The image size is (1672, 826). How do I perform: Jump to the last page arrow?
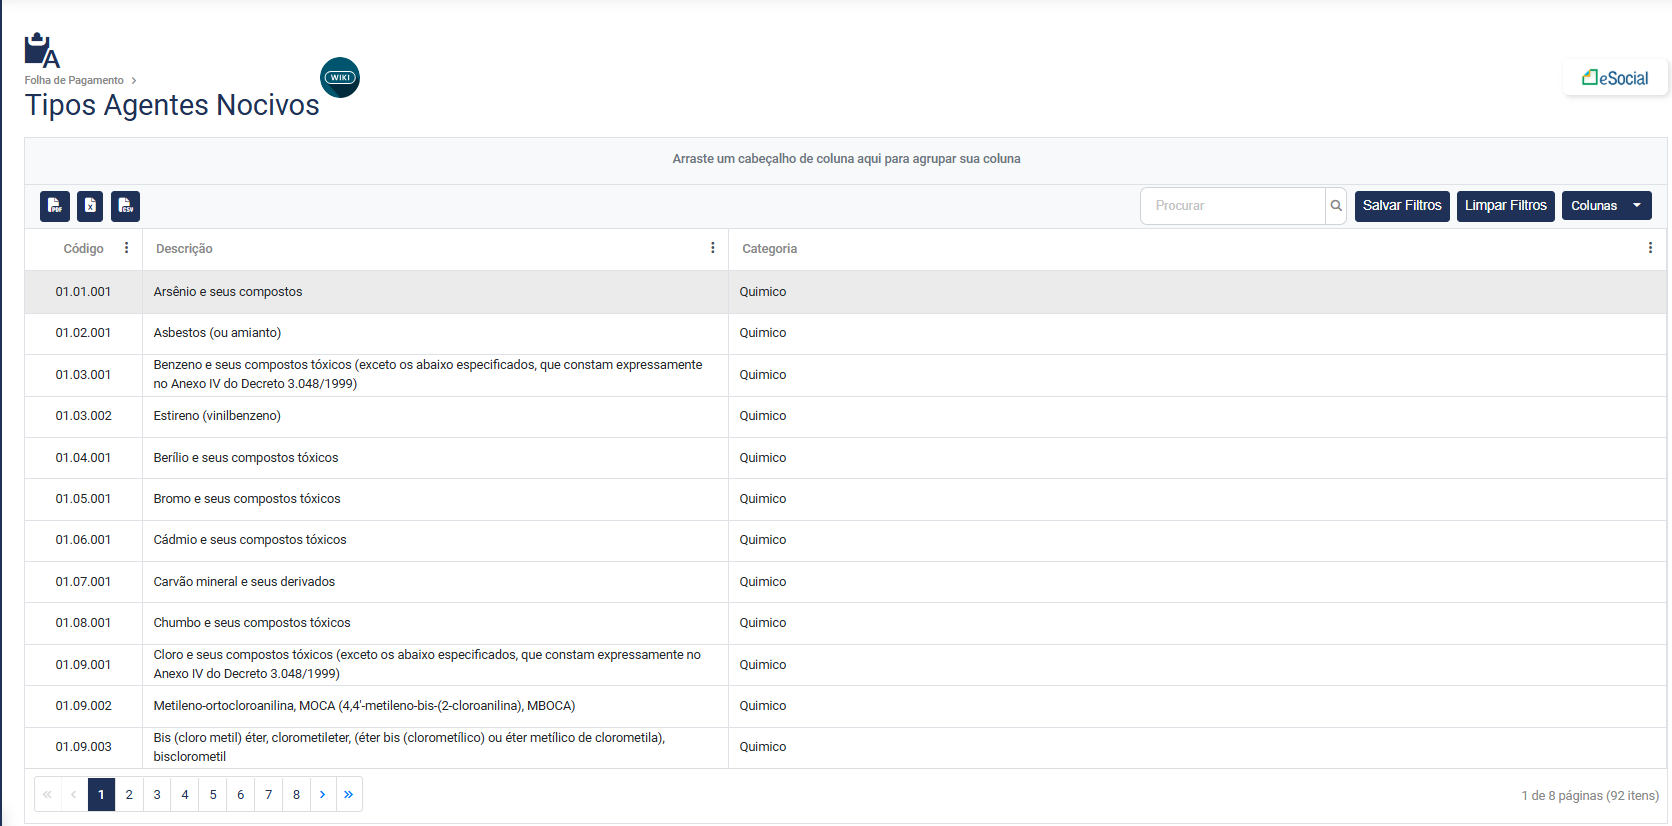click(x=349, y=795)
